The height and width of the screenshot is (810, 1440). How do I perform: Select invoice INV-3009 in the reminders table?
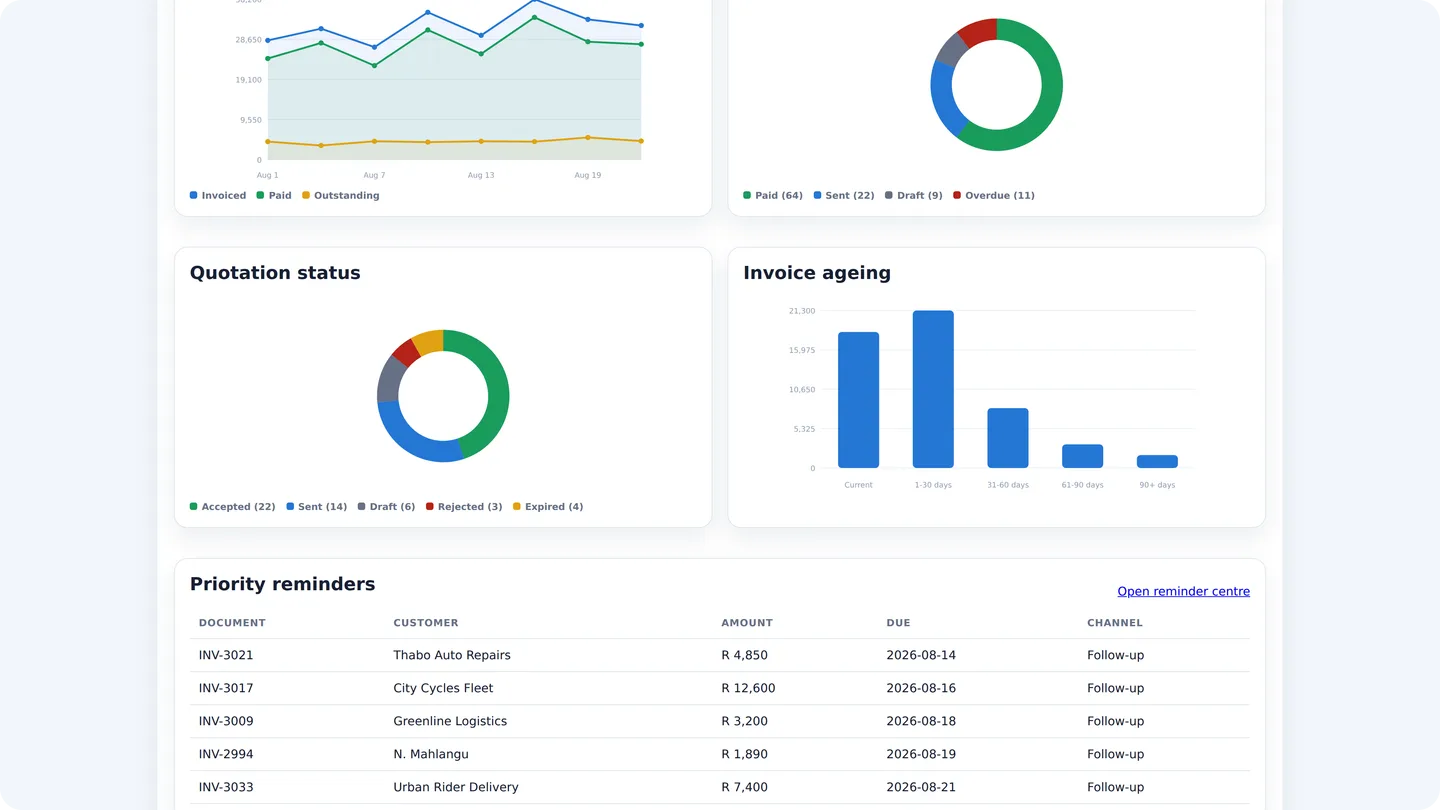click(x=226, y=721)
